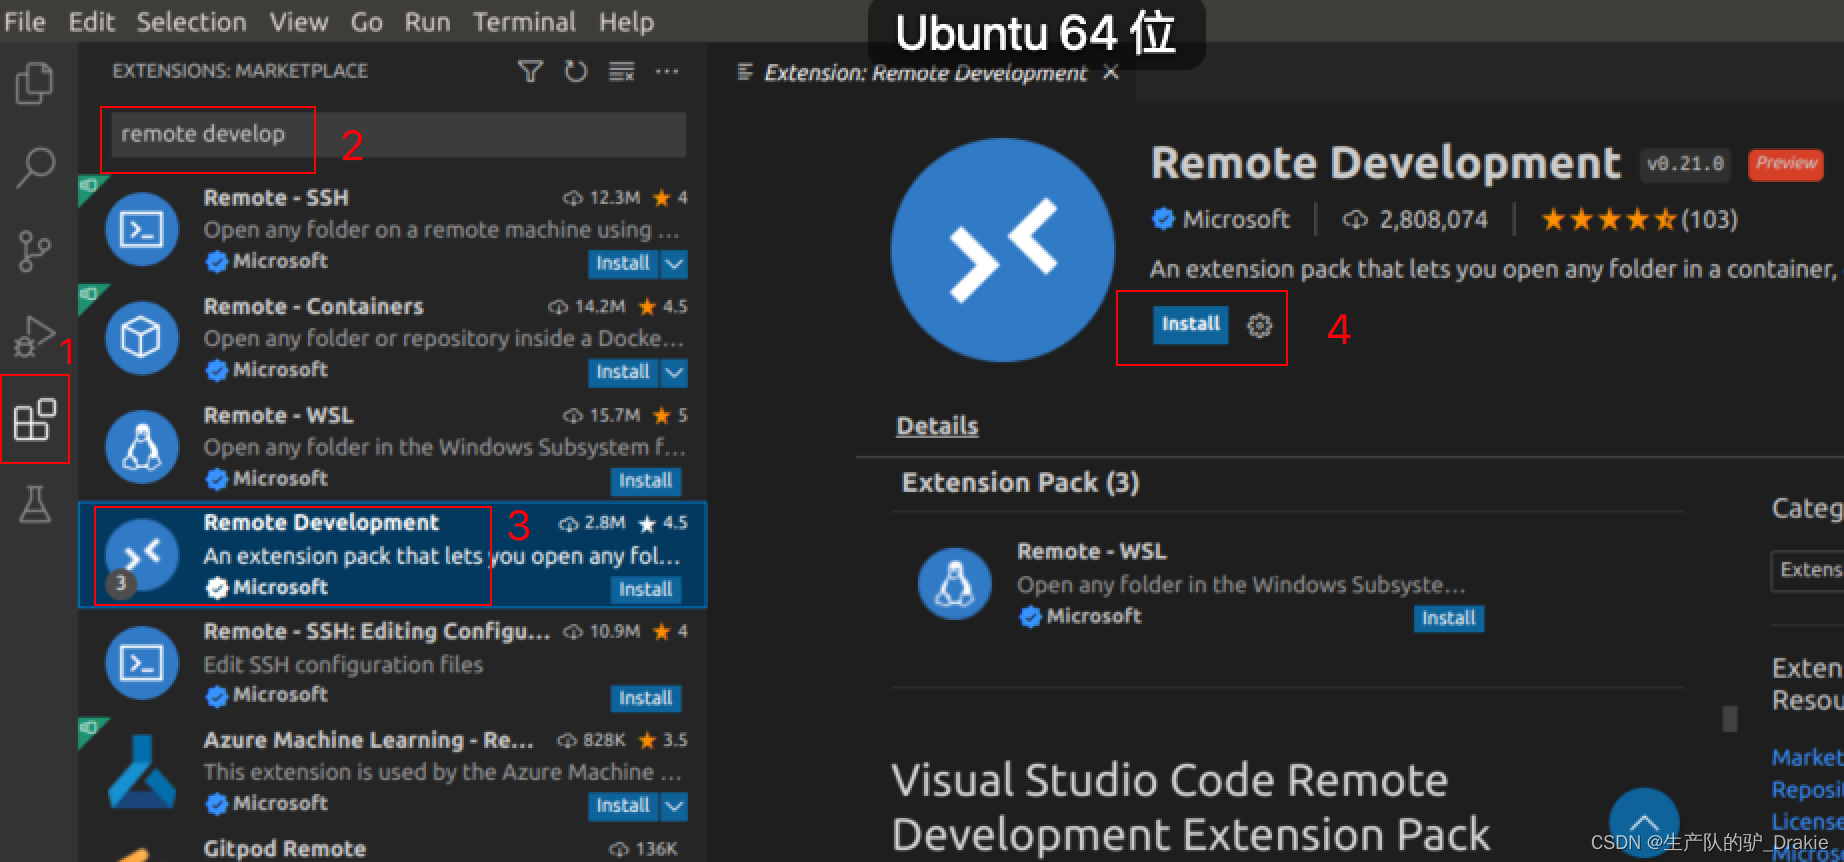The image size is (1844, 862).
Task: Open the Extensions view icon
Action: (x=35, y=419)
